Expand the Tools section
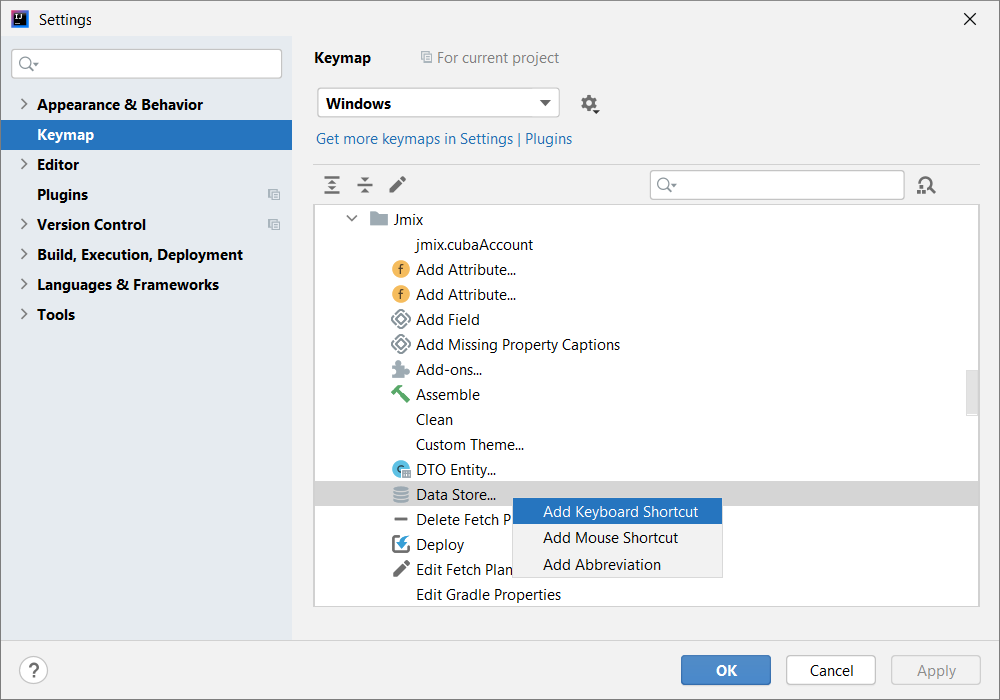The height and width of the screenshot is (700, 1000). [x=24, y=314]
